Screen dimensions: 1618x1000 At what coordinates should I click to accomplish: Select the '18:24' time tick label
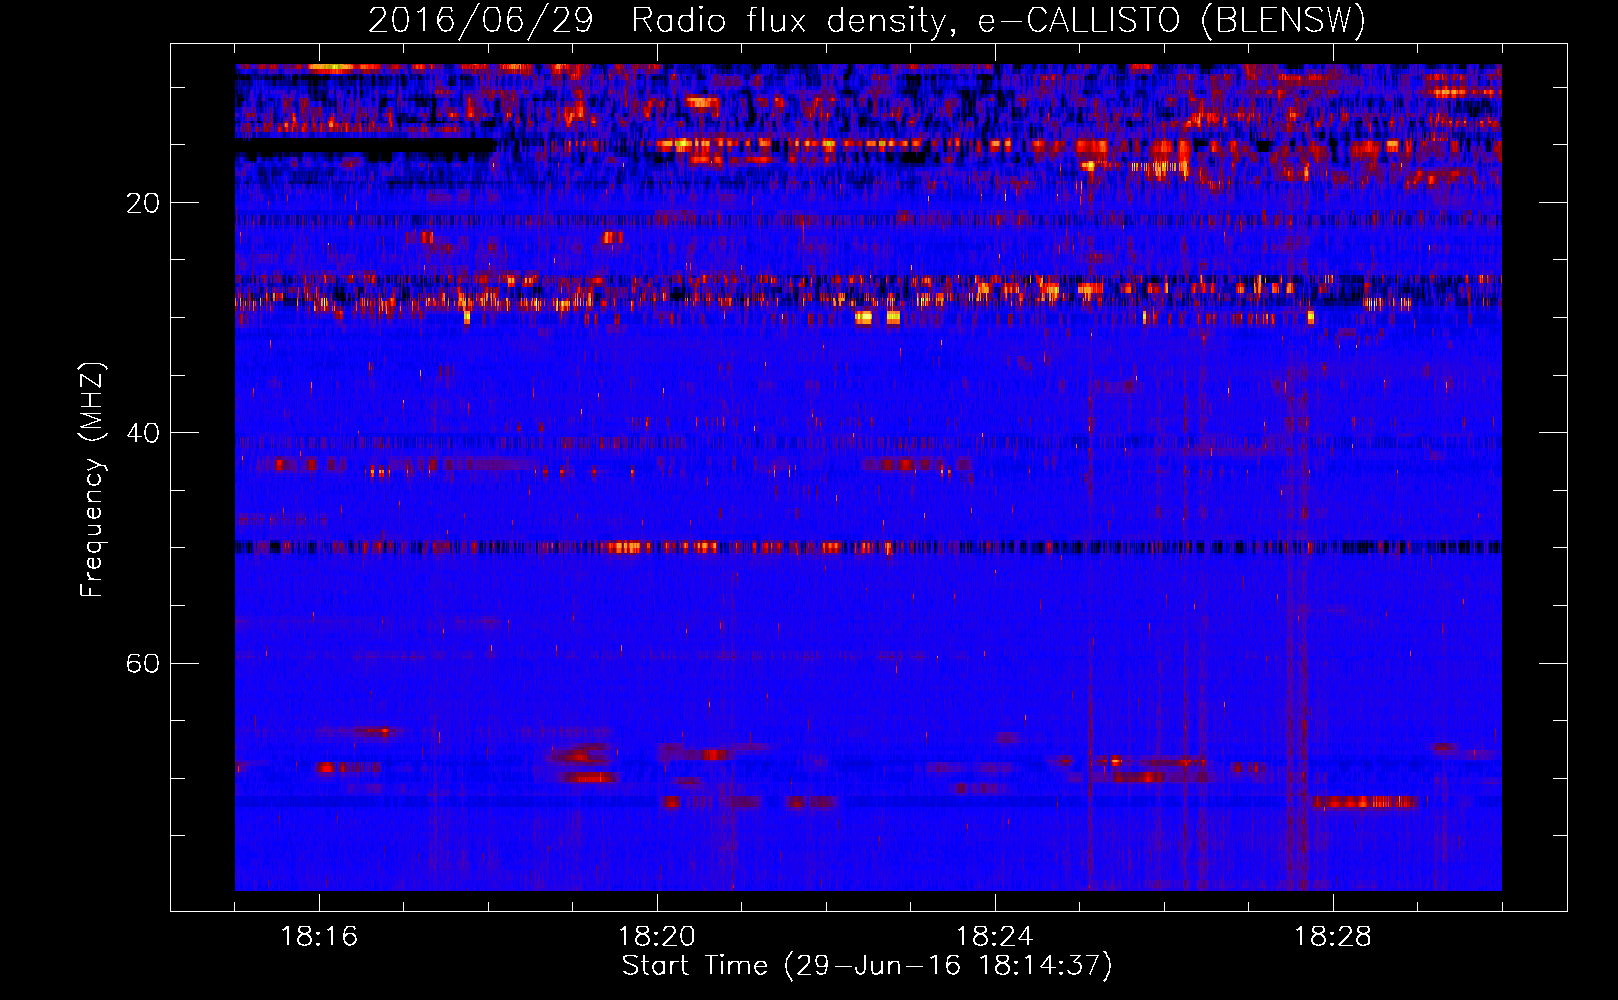[x=995, y=937]
